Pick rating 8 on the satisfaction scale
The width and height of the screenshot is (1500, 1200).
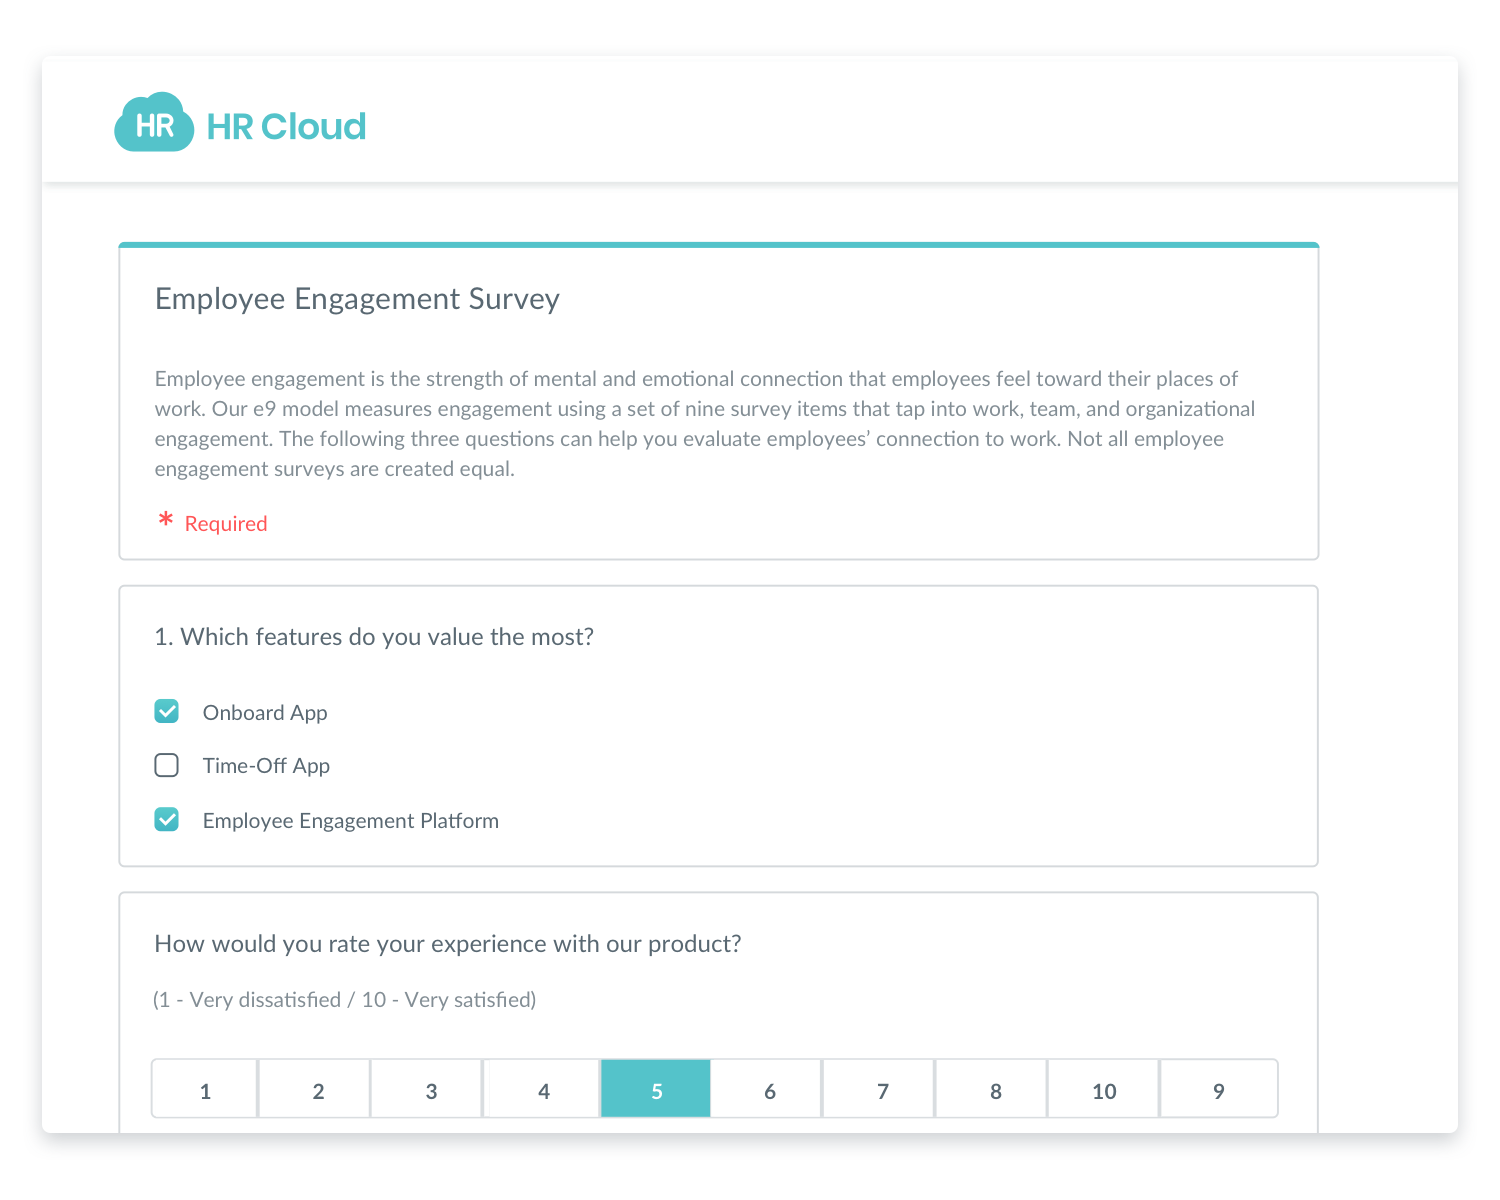click(993, 1089)
